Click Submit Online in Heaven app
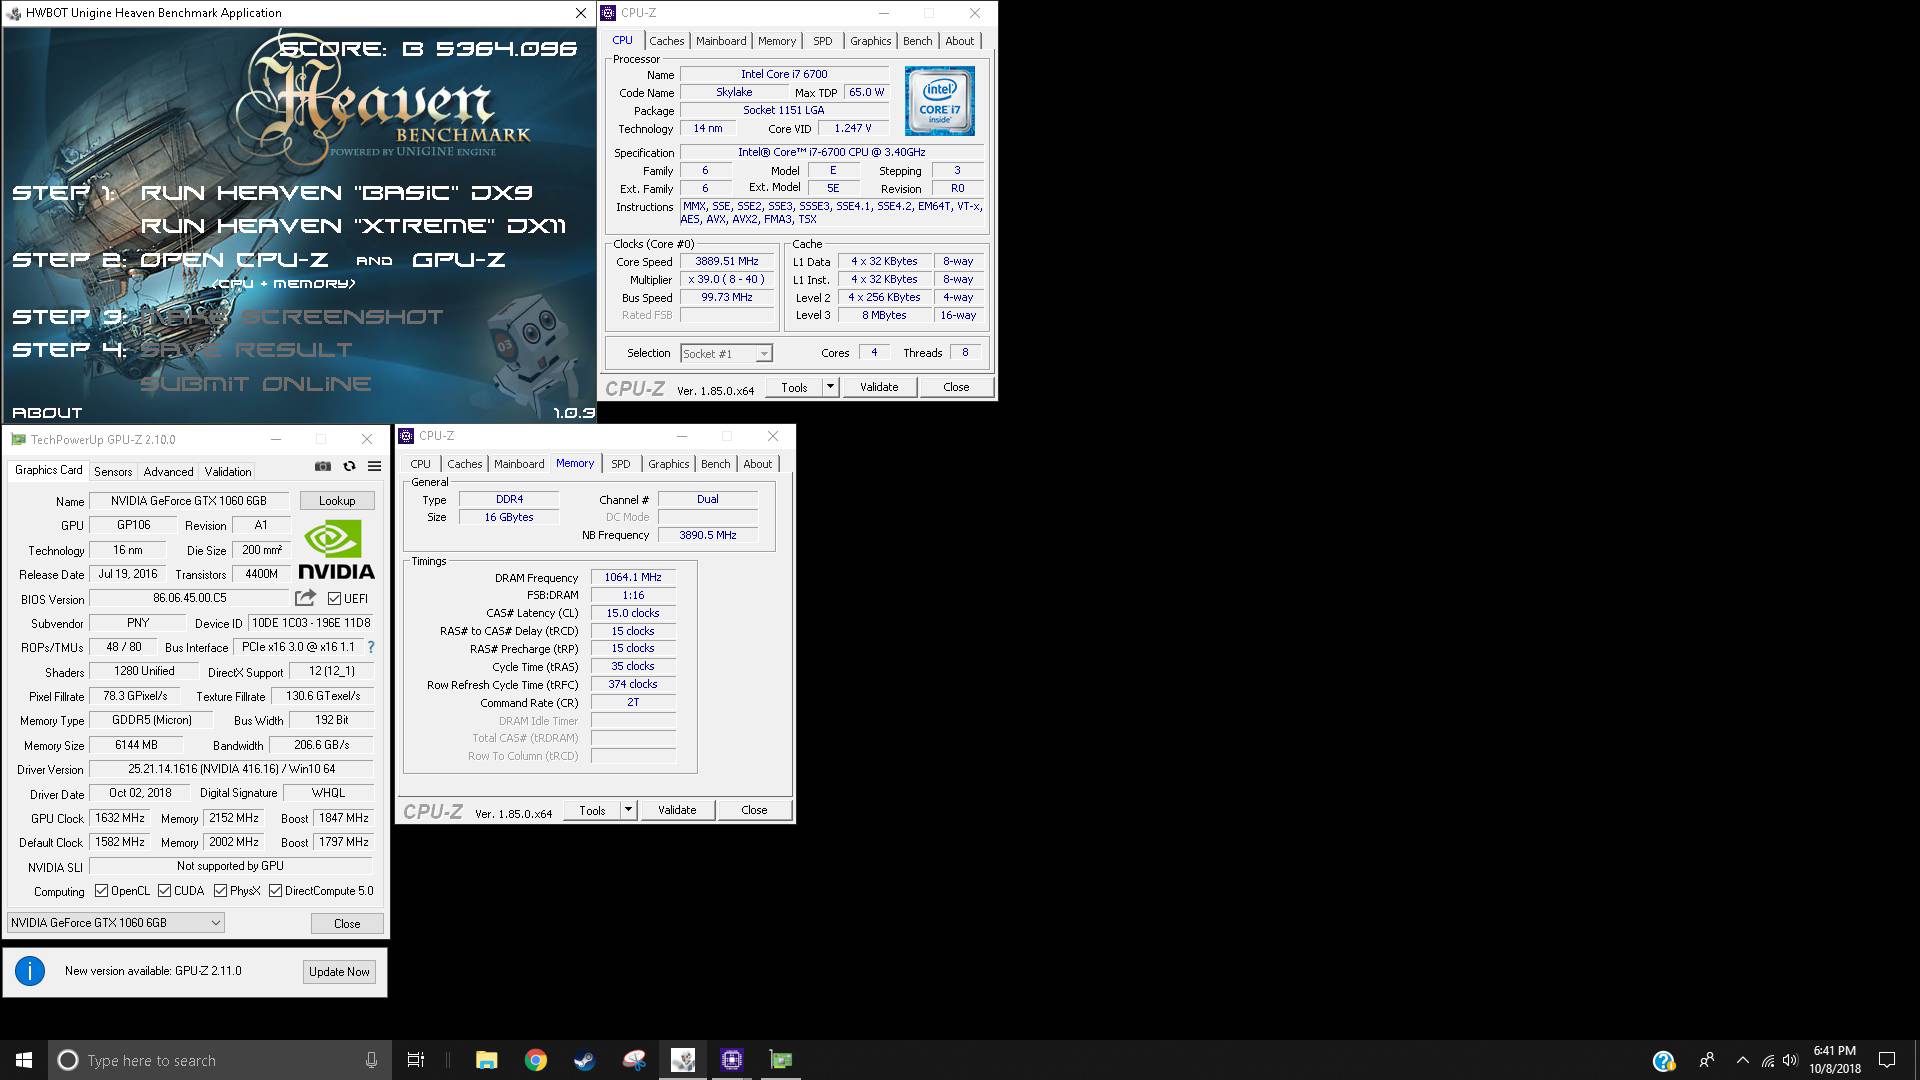Screen dimensions: 1920x1080 (256, 384)
